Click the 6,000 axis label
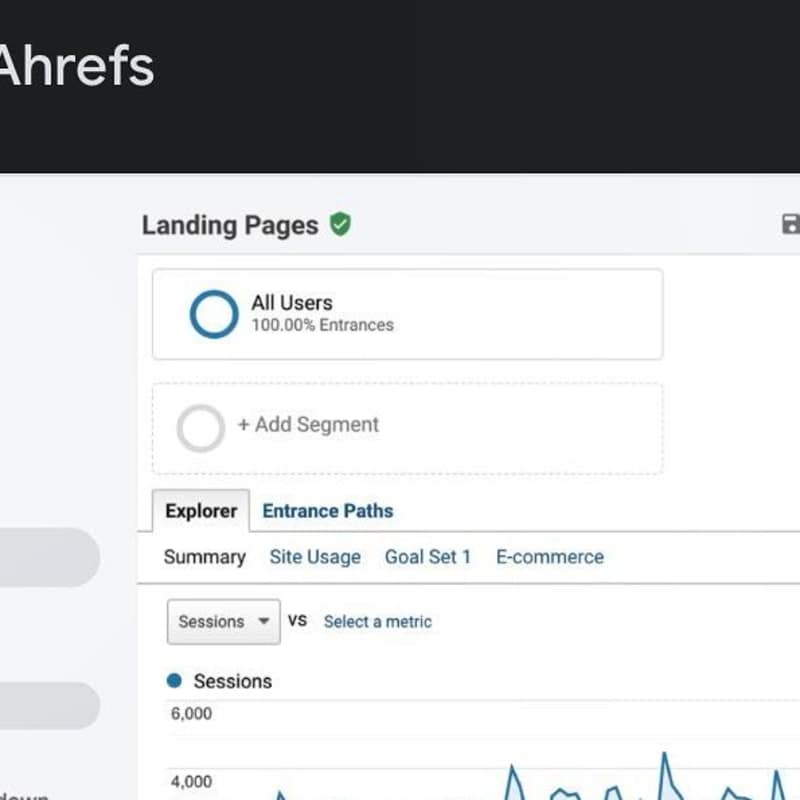This screenshot has height=800, width=800. 191,713
